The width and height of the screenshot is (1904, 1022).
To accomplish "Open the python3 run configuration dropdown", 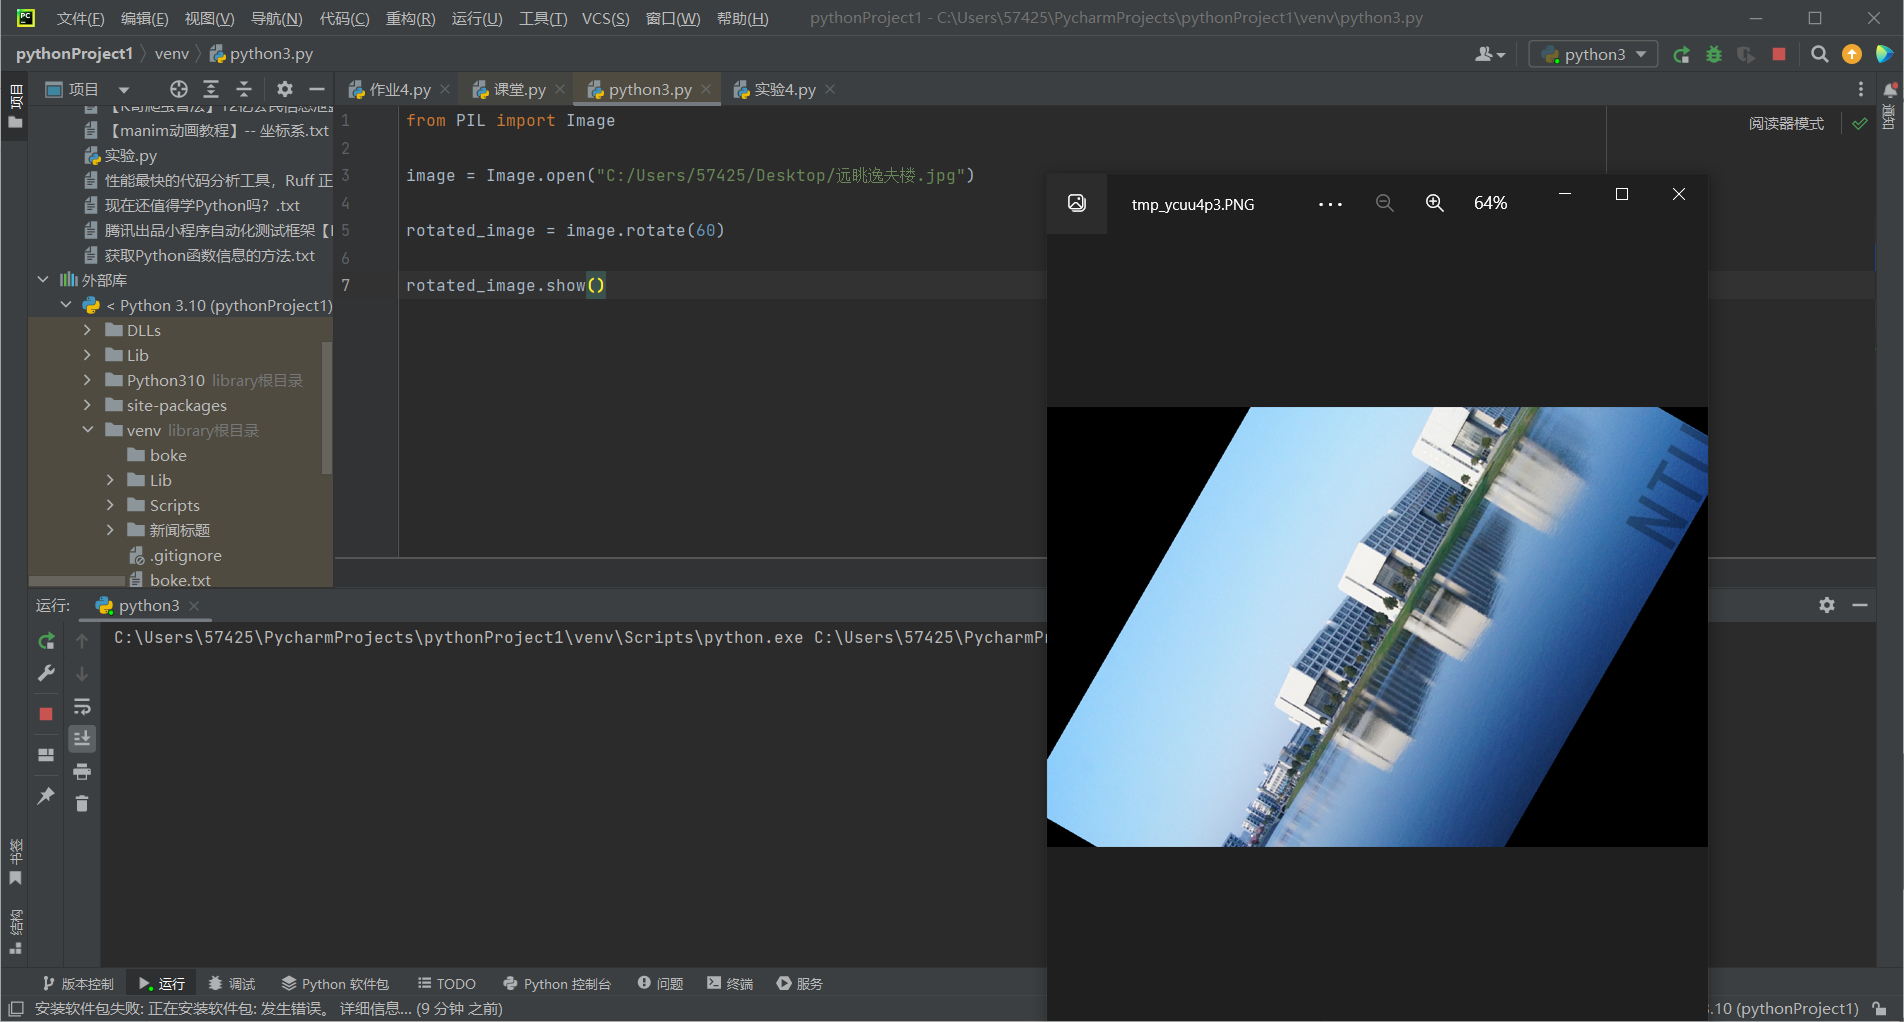I will coord(1593,55).
